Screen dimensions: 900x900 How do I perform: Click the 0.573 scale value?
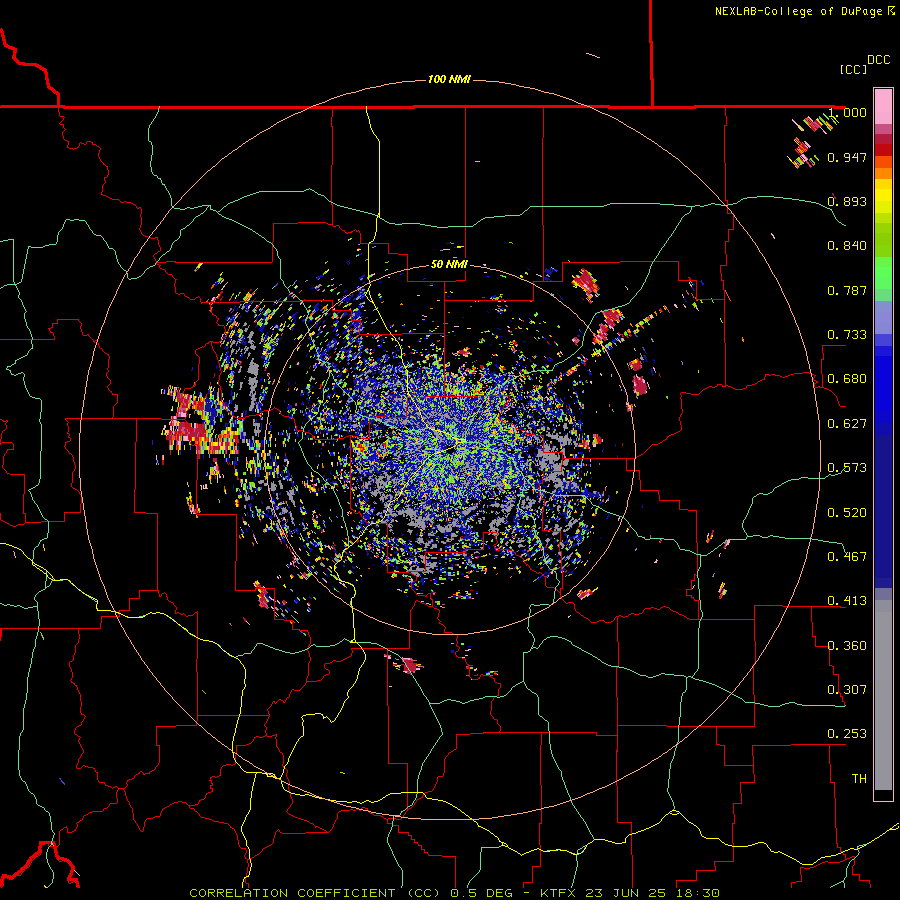pyautogui.click(x=847, y=468)
